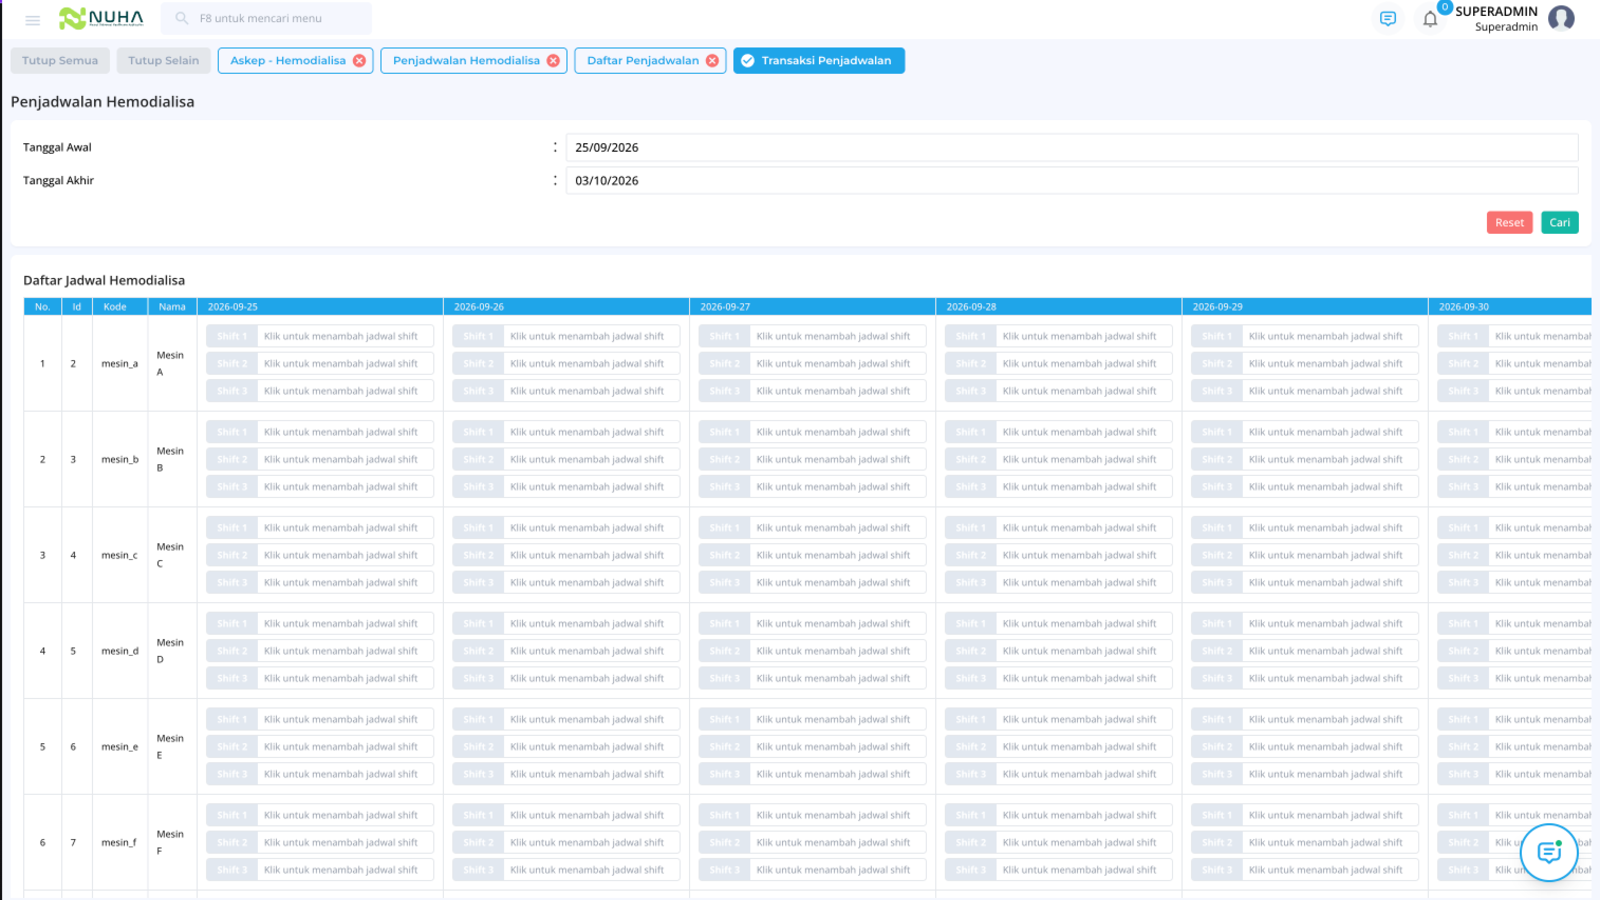The image size is (1600, 900).
Task: Click the Nama column header
Action: point(172,307)
